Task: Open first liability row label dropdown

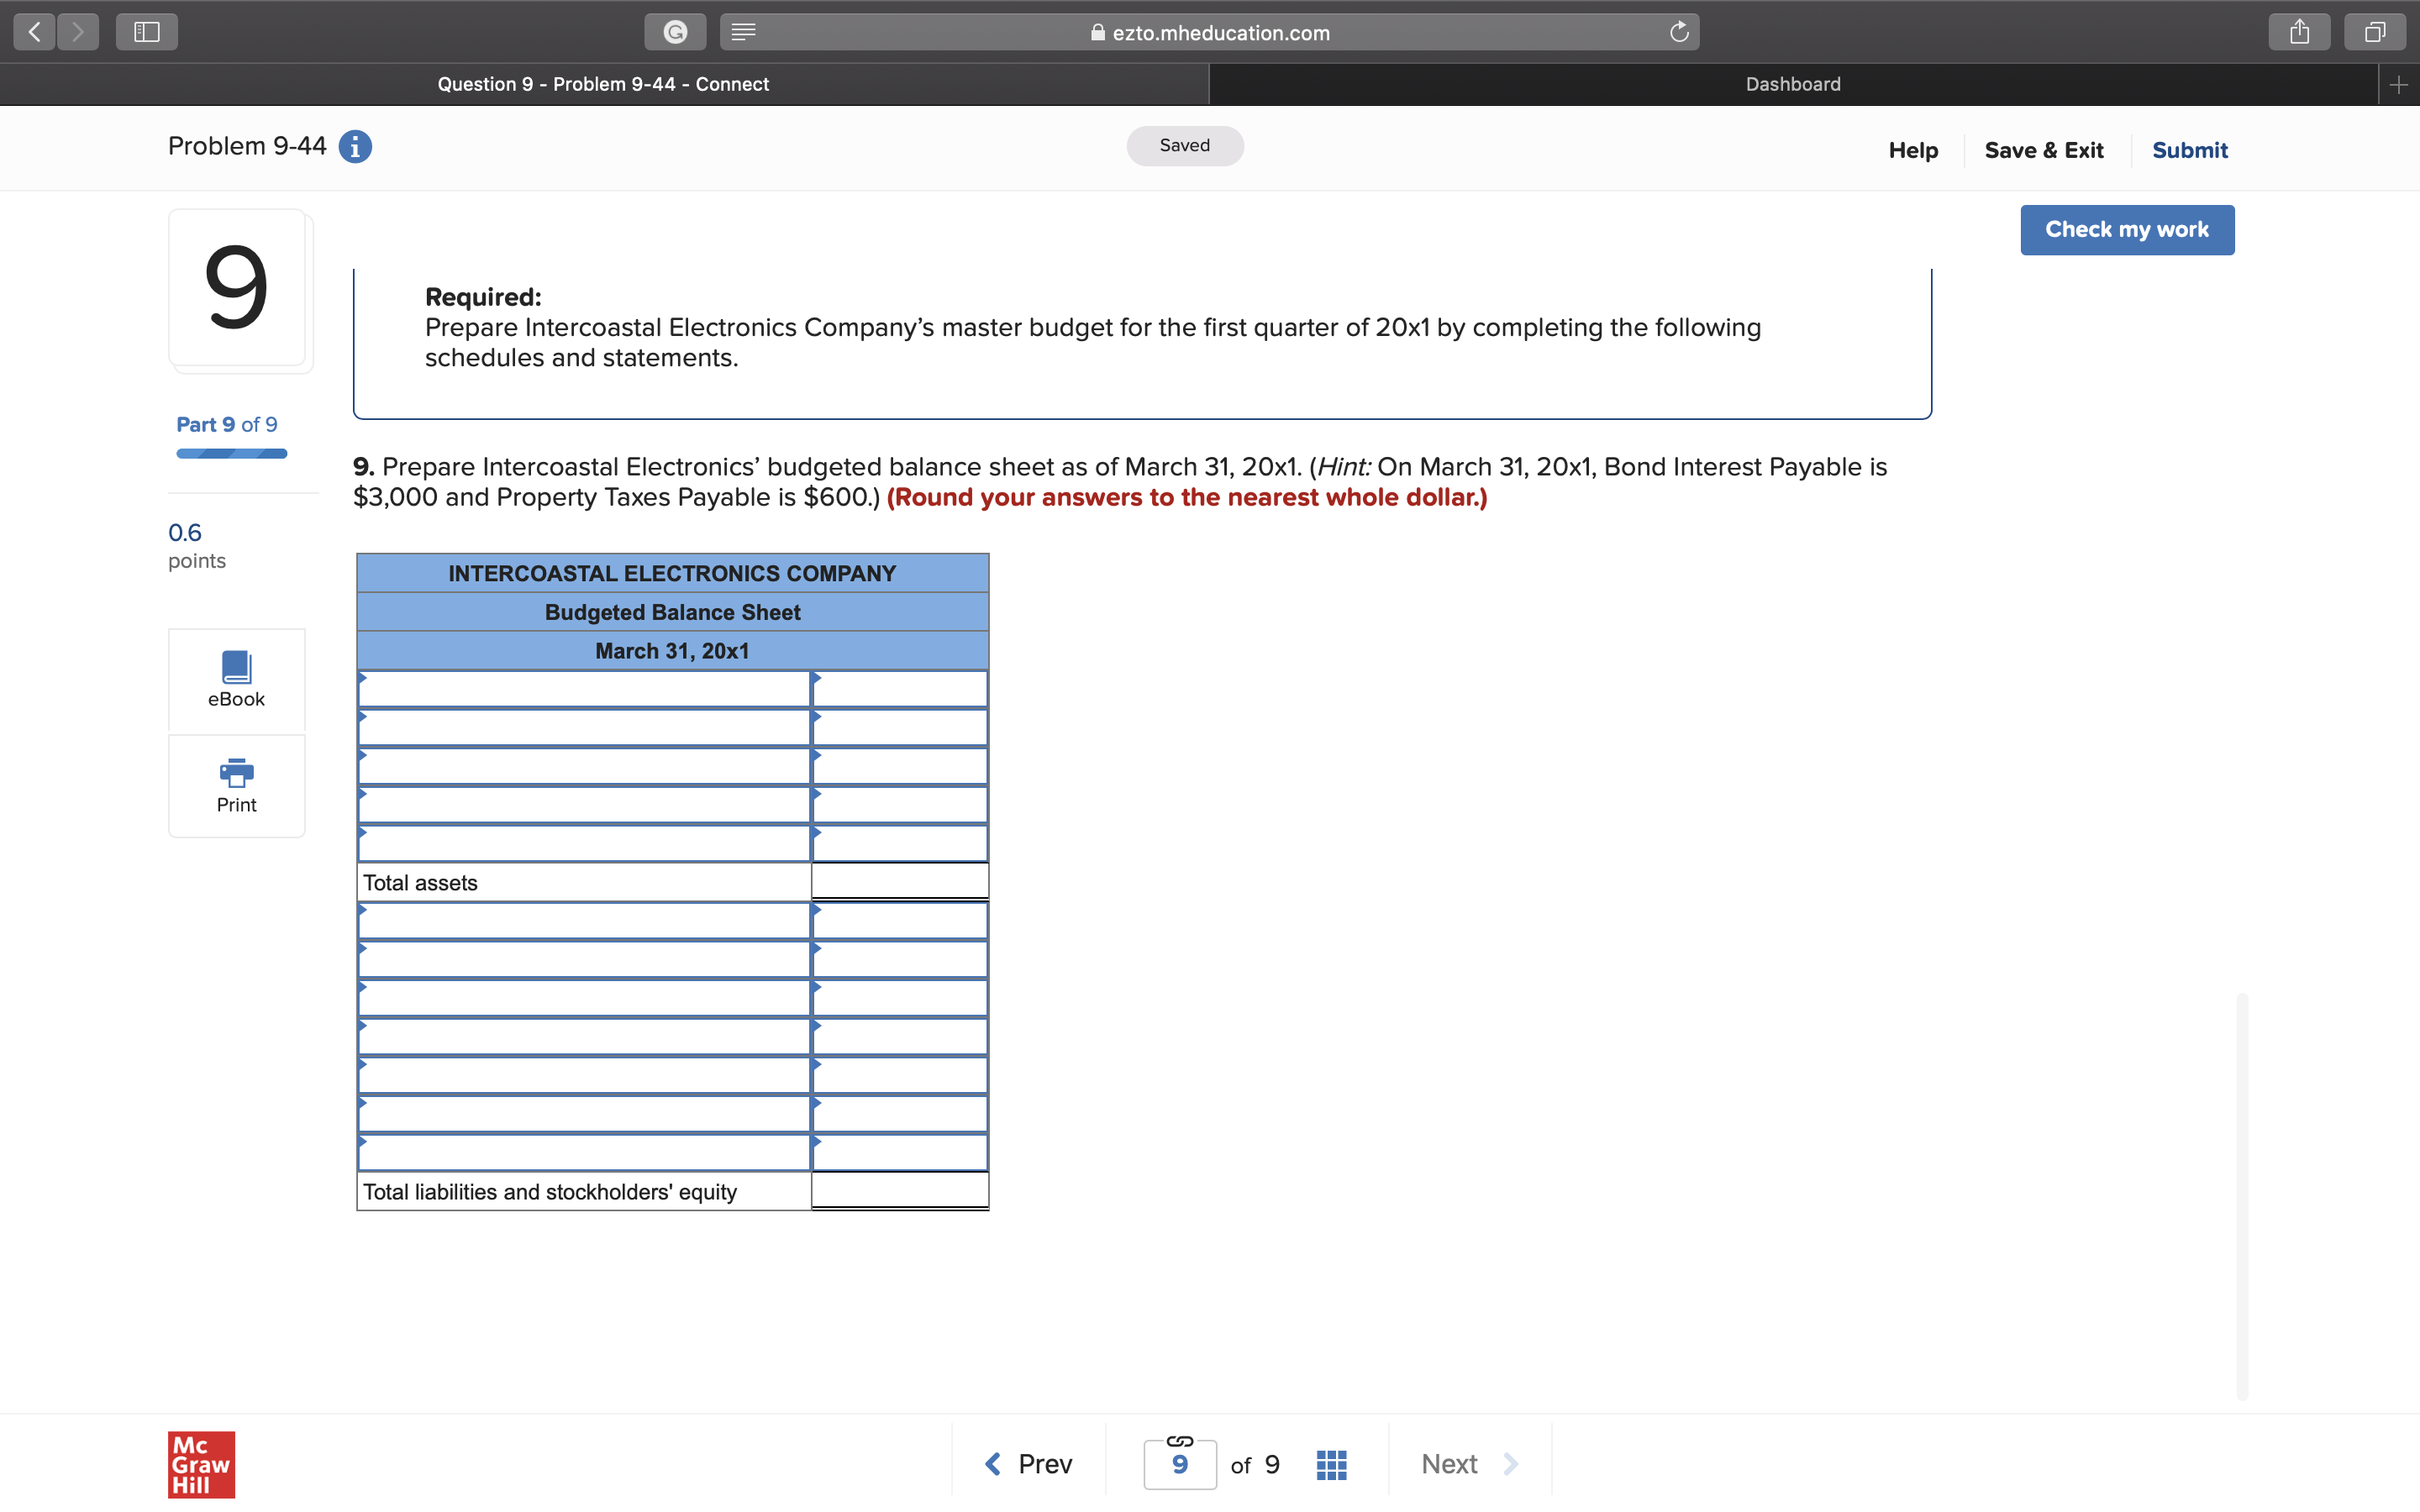Action: click(x=583, y=921)
